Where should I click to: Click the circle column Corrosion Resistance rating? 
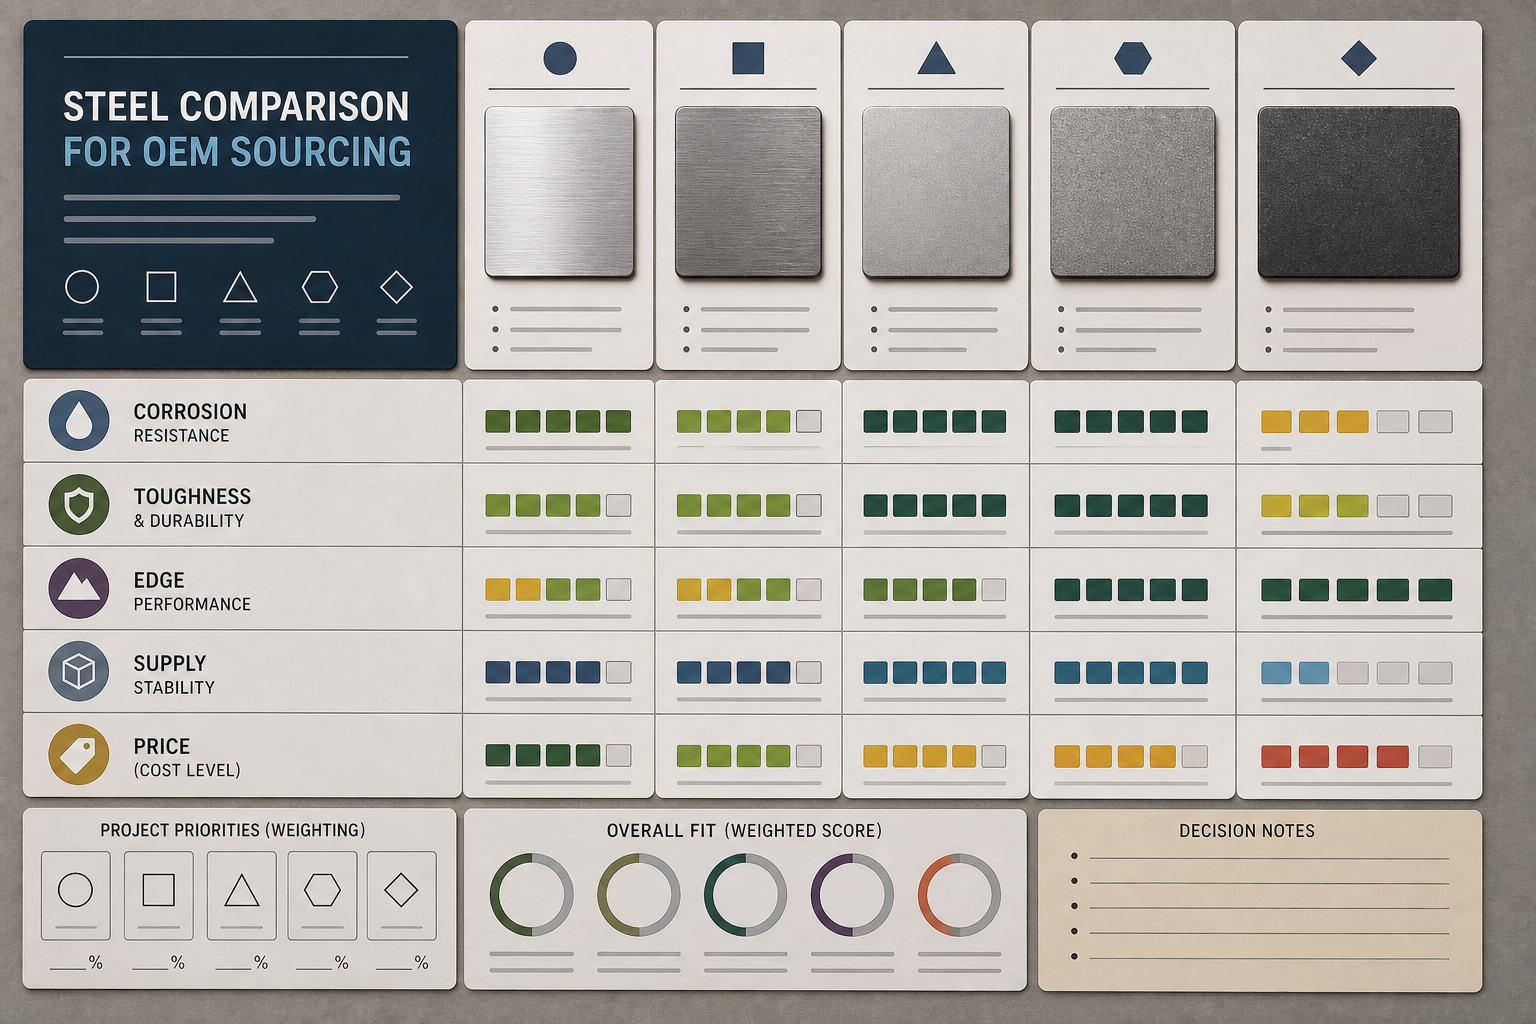(558, 421)
